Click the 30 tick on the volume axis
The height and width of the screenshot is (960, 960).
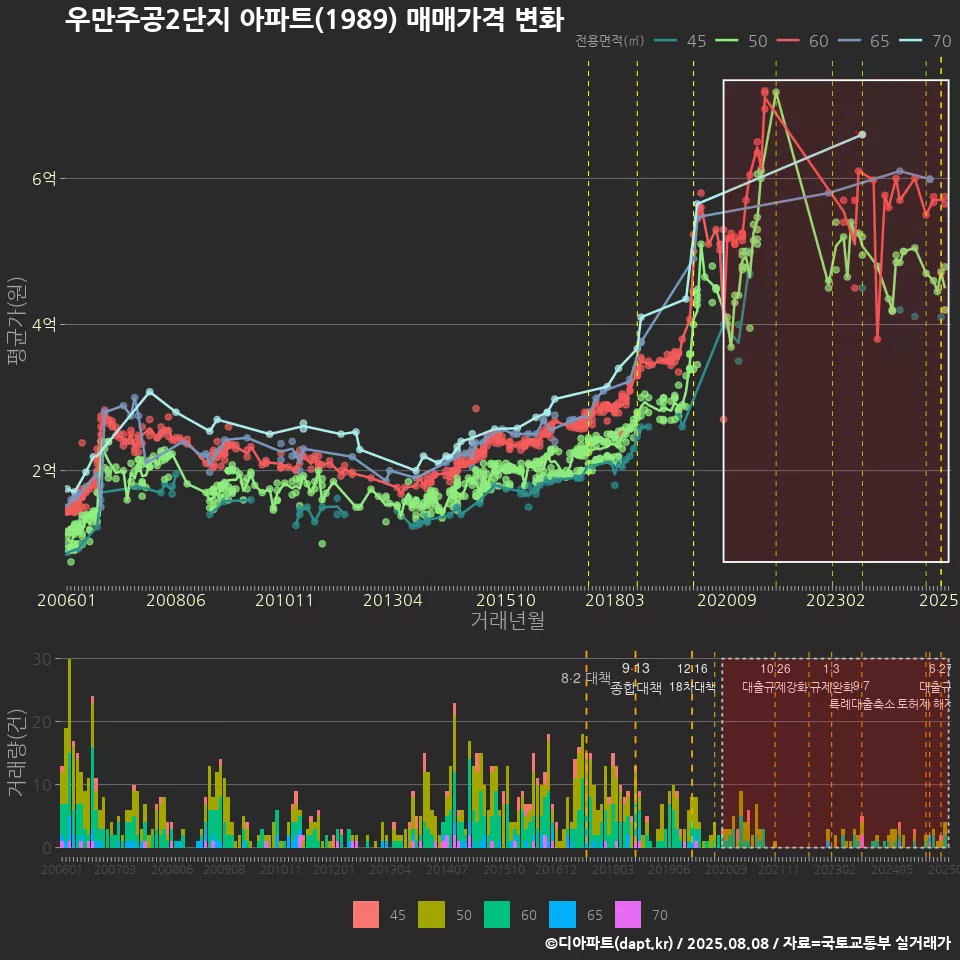click(x=42, y=659)
